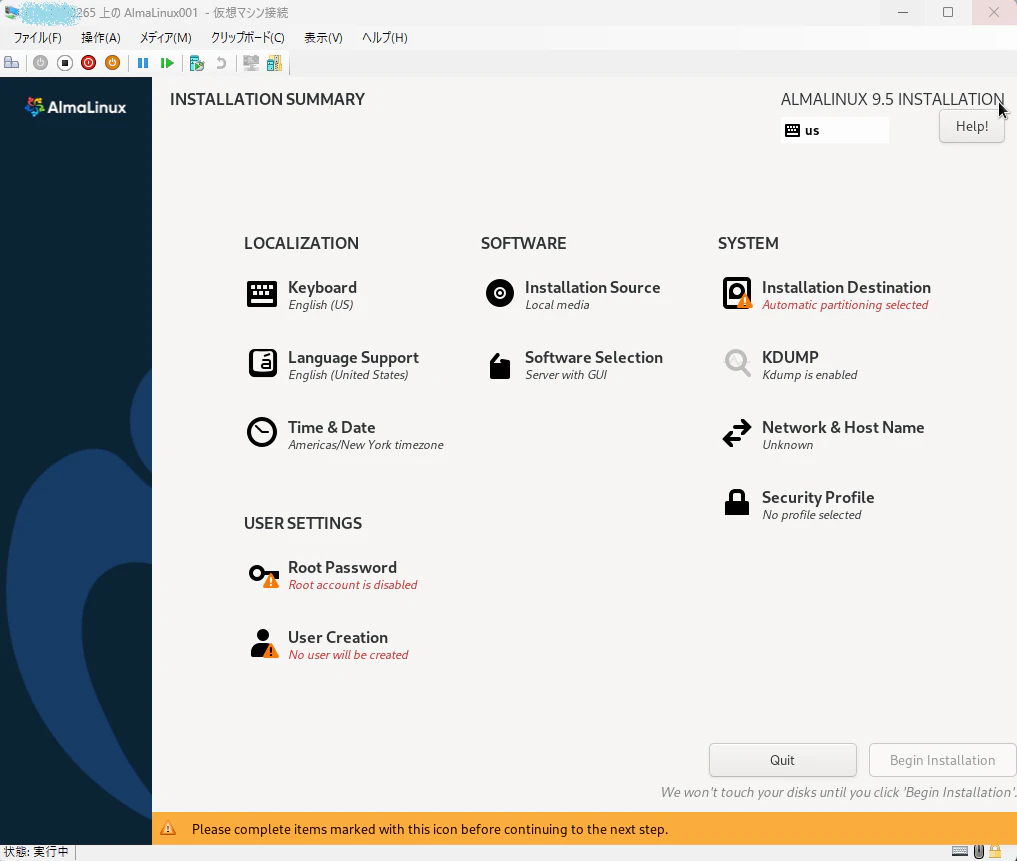Click the mouse status icon at bottom right
The height and width of the screenshot is (861, 1017).
tap(979, 851)
